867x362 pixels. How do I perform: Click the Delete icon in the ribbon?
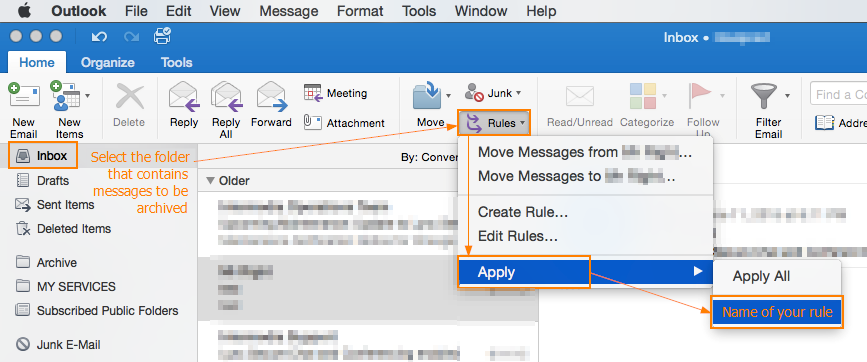coord(129,97)
